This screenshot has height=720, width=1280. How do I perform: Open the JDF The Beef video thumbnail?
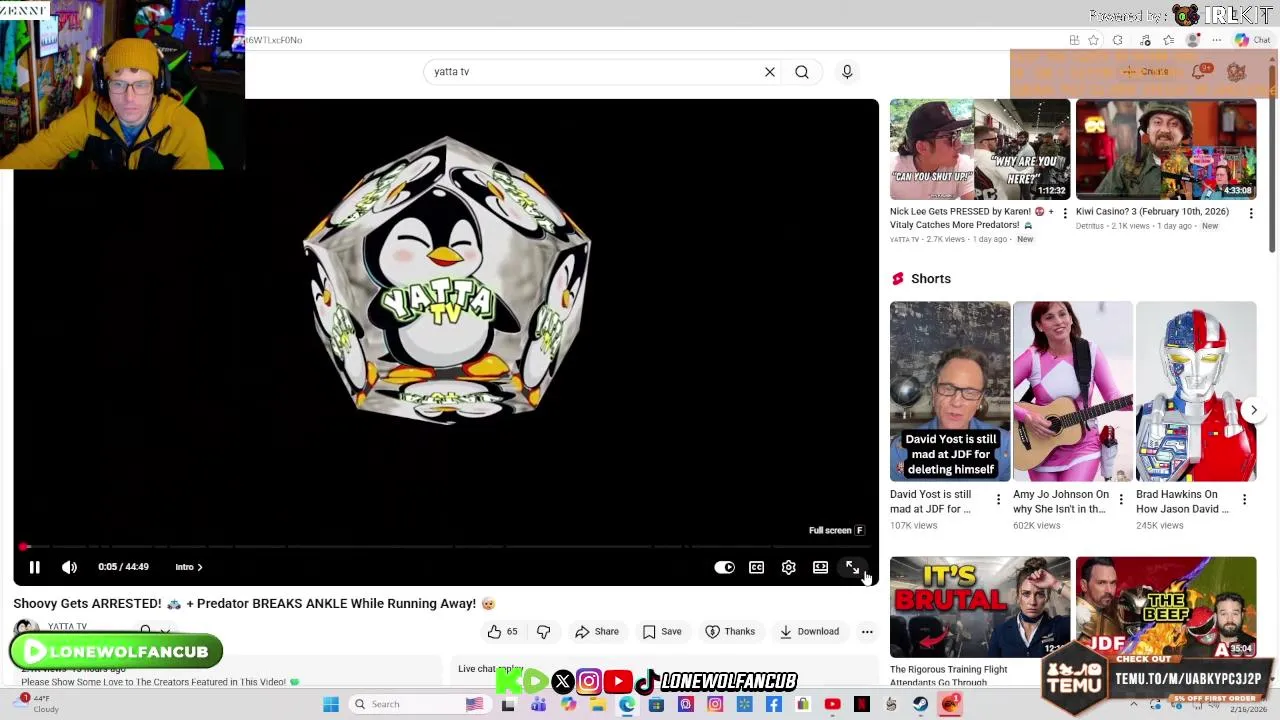[x=1166, y=607]
